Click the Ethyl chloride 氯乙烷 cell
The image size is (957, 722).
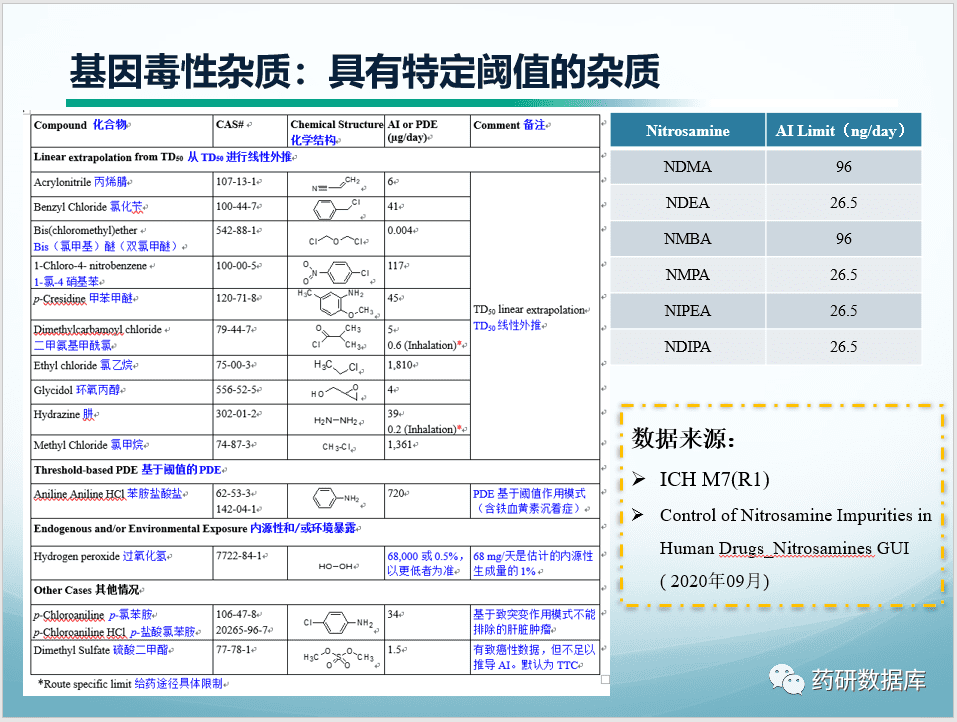point(121,367)
